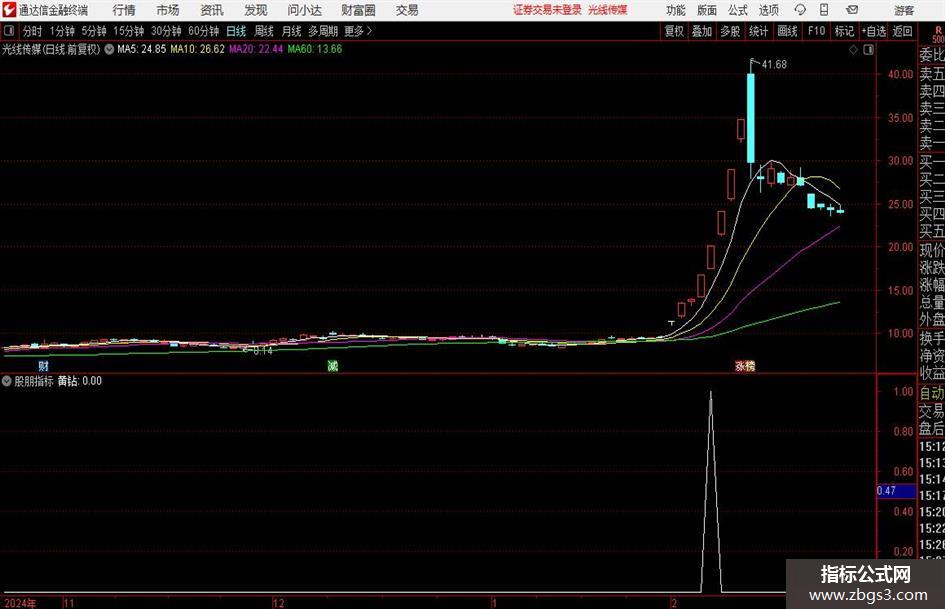The width and height of the screenshot is (945, 609).
Task: Open the 行情 menu
Action: point(124,10)
